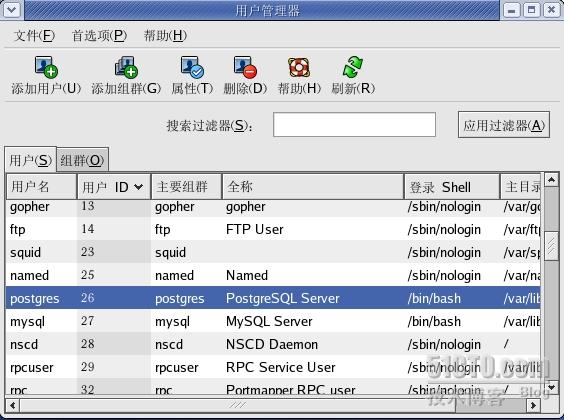The width and height of the screenshot is (564, 420).
Task: Minimize the User Manager window
Action: tap(511, 10)
